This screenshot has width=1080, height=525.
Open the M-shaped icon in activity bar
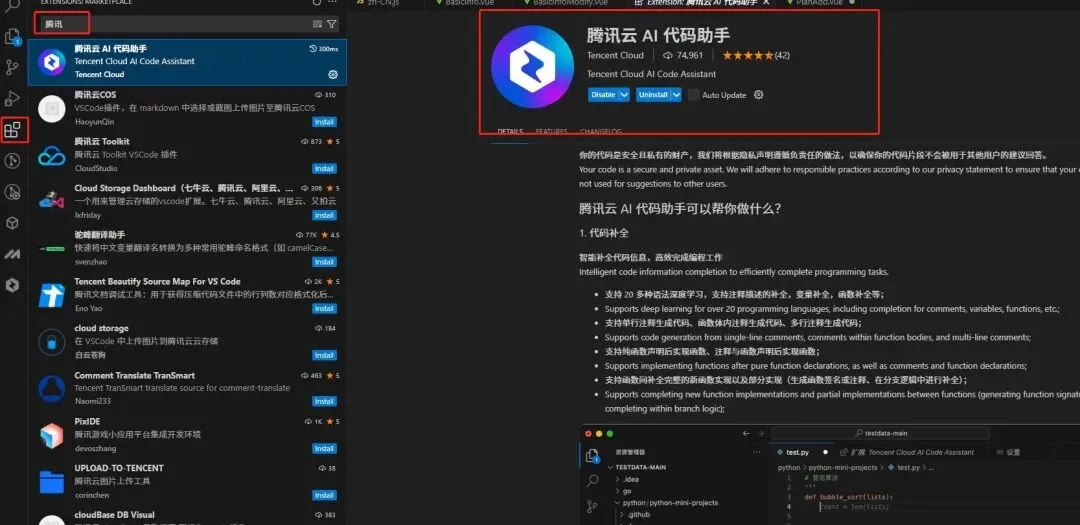click(x=13, y=254)
